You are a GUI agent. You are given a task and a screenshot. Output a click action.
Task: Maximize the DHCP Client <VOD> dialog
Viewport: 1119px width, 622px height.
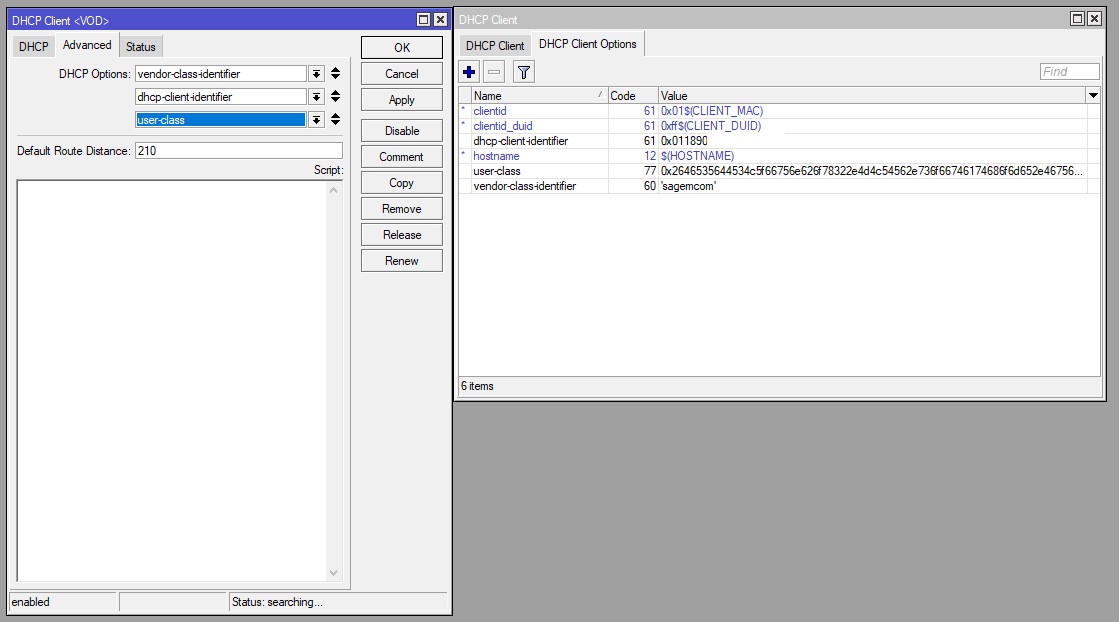point(423,20)
